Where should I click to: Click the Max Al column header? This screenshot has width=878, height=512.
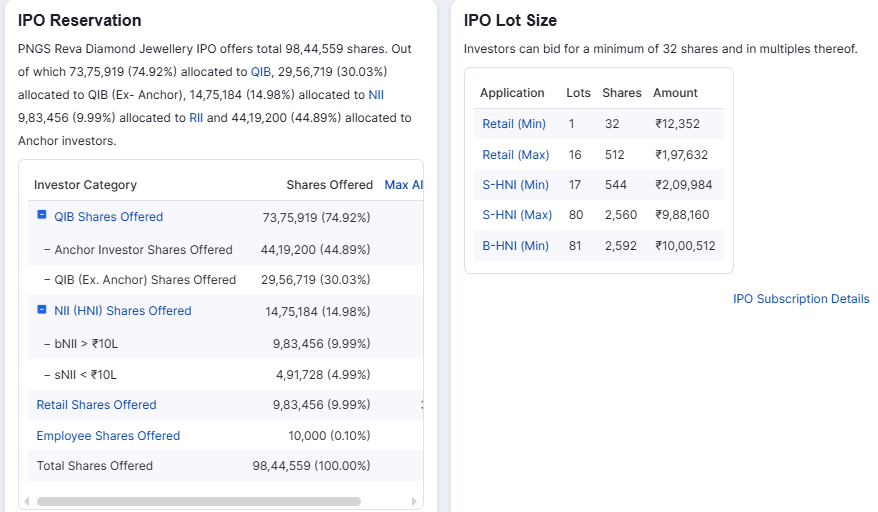point(403,185)
